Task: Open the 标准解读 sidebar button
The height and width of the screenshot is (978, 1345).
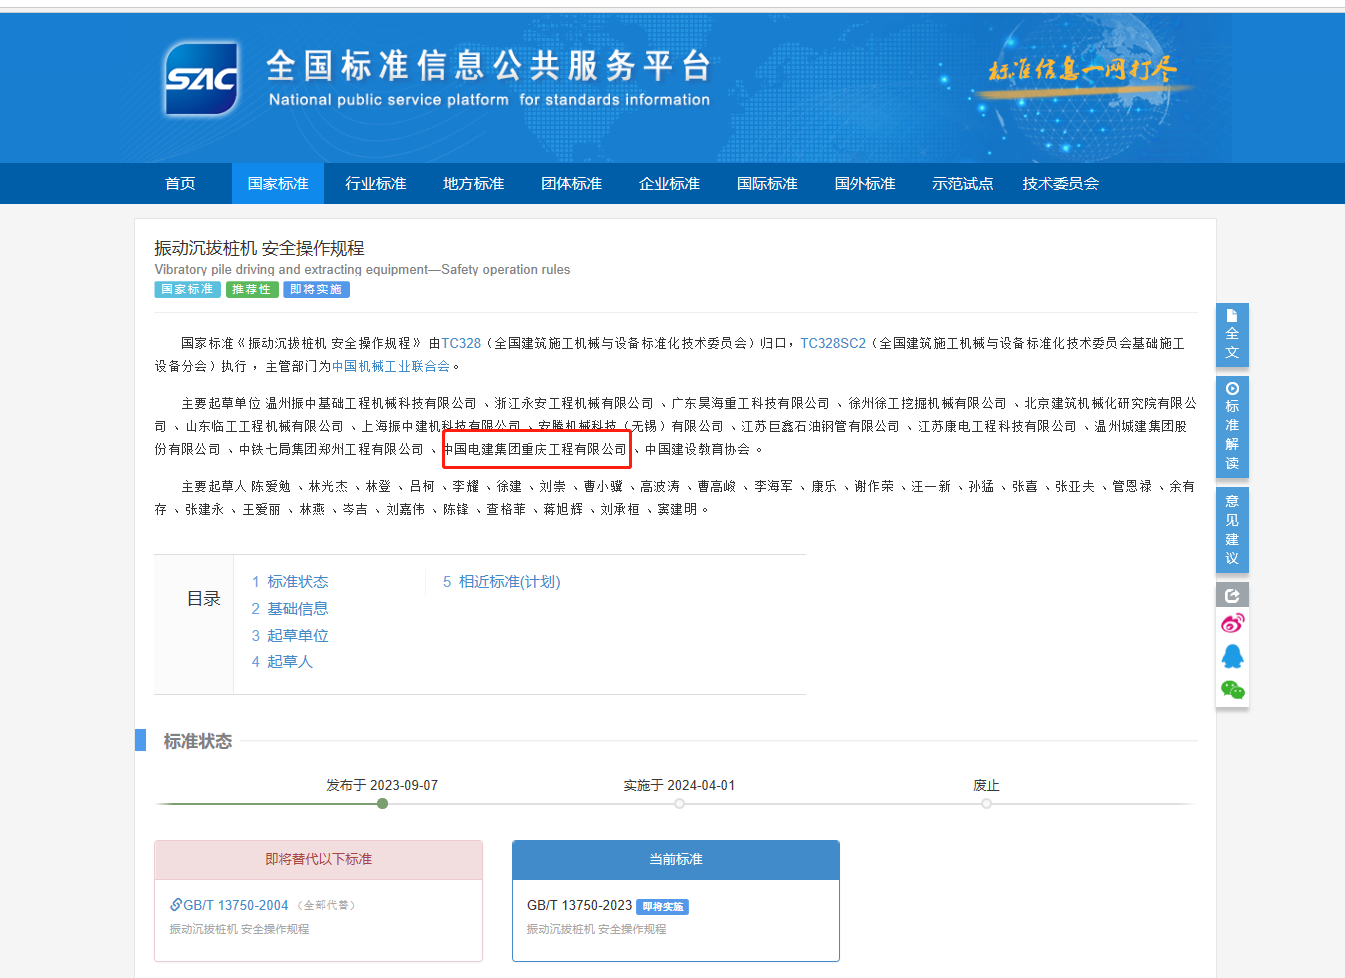Action: pos(1232,426)
